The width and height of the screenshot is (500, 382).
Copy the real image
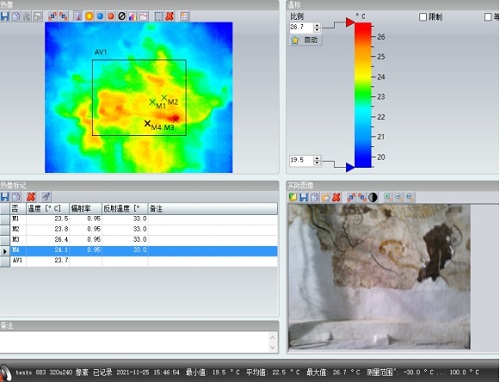click(x=314, y=197)
